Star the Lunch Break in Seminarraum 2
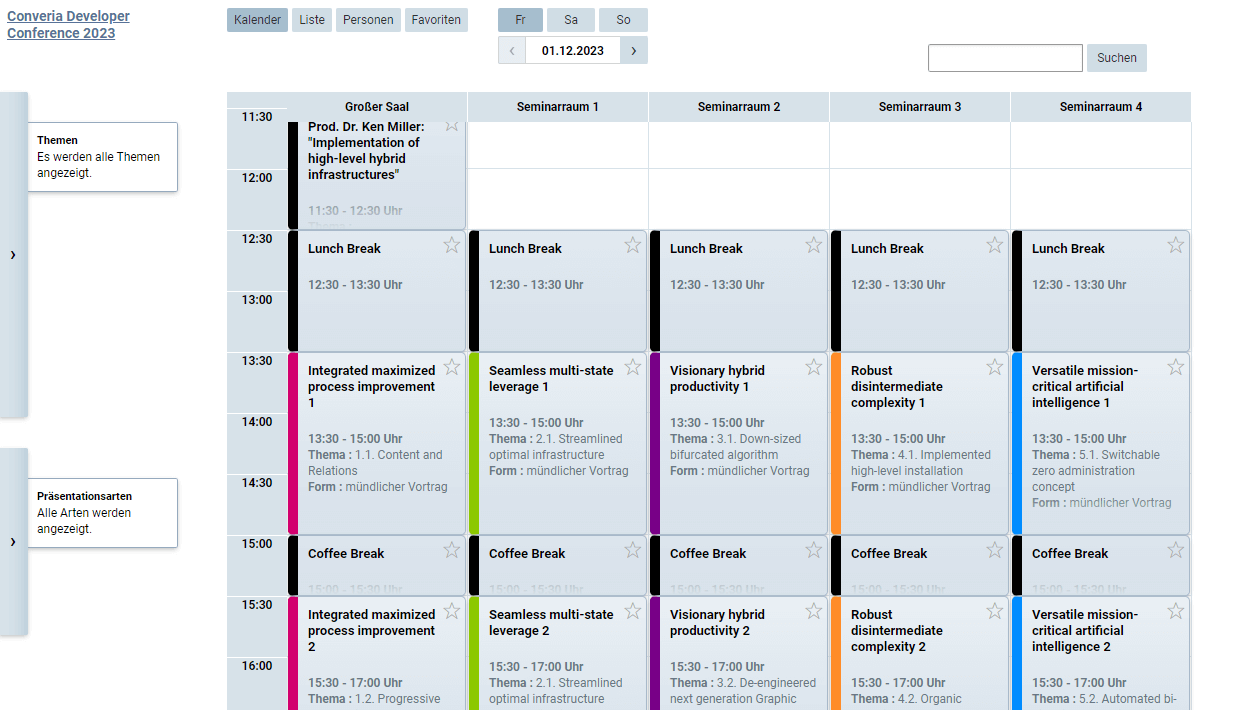This screenshot has width=1256, height=710. tap(814, 245)
